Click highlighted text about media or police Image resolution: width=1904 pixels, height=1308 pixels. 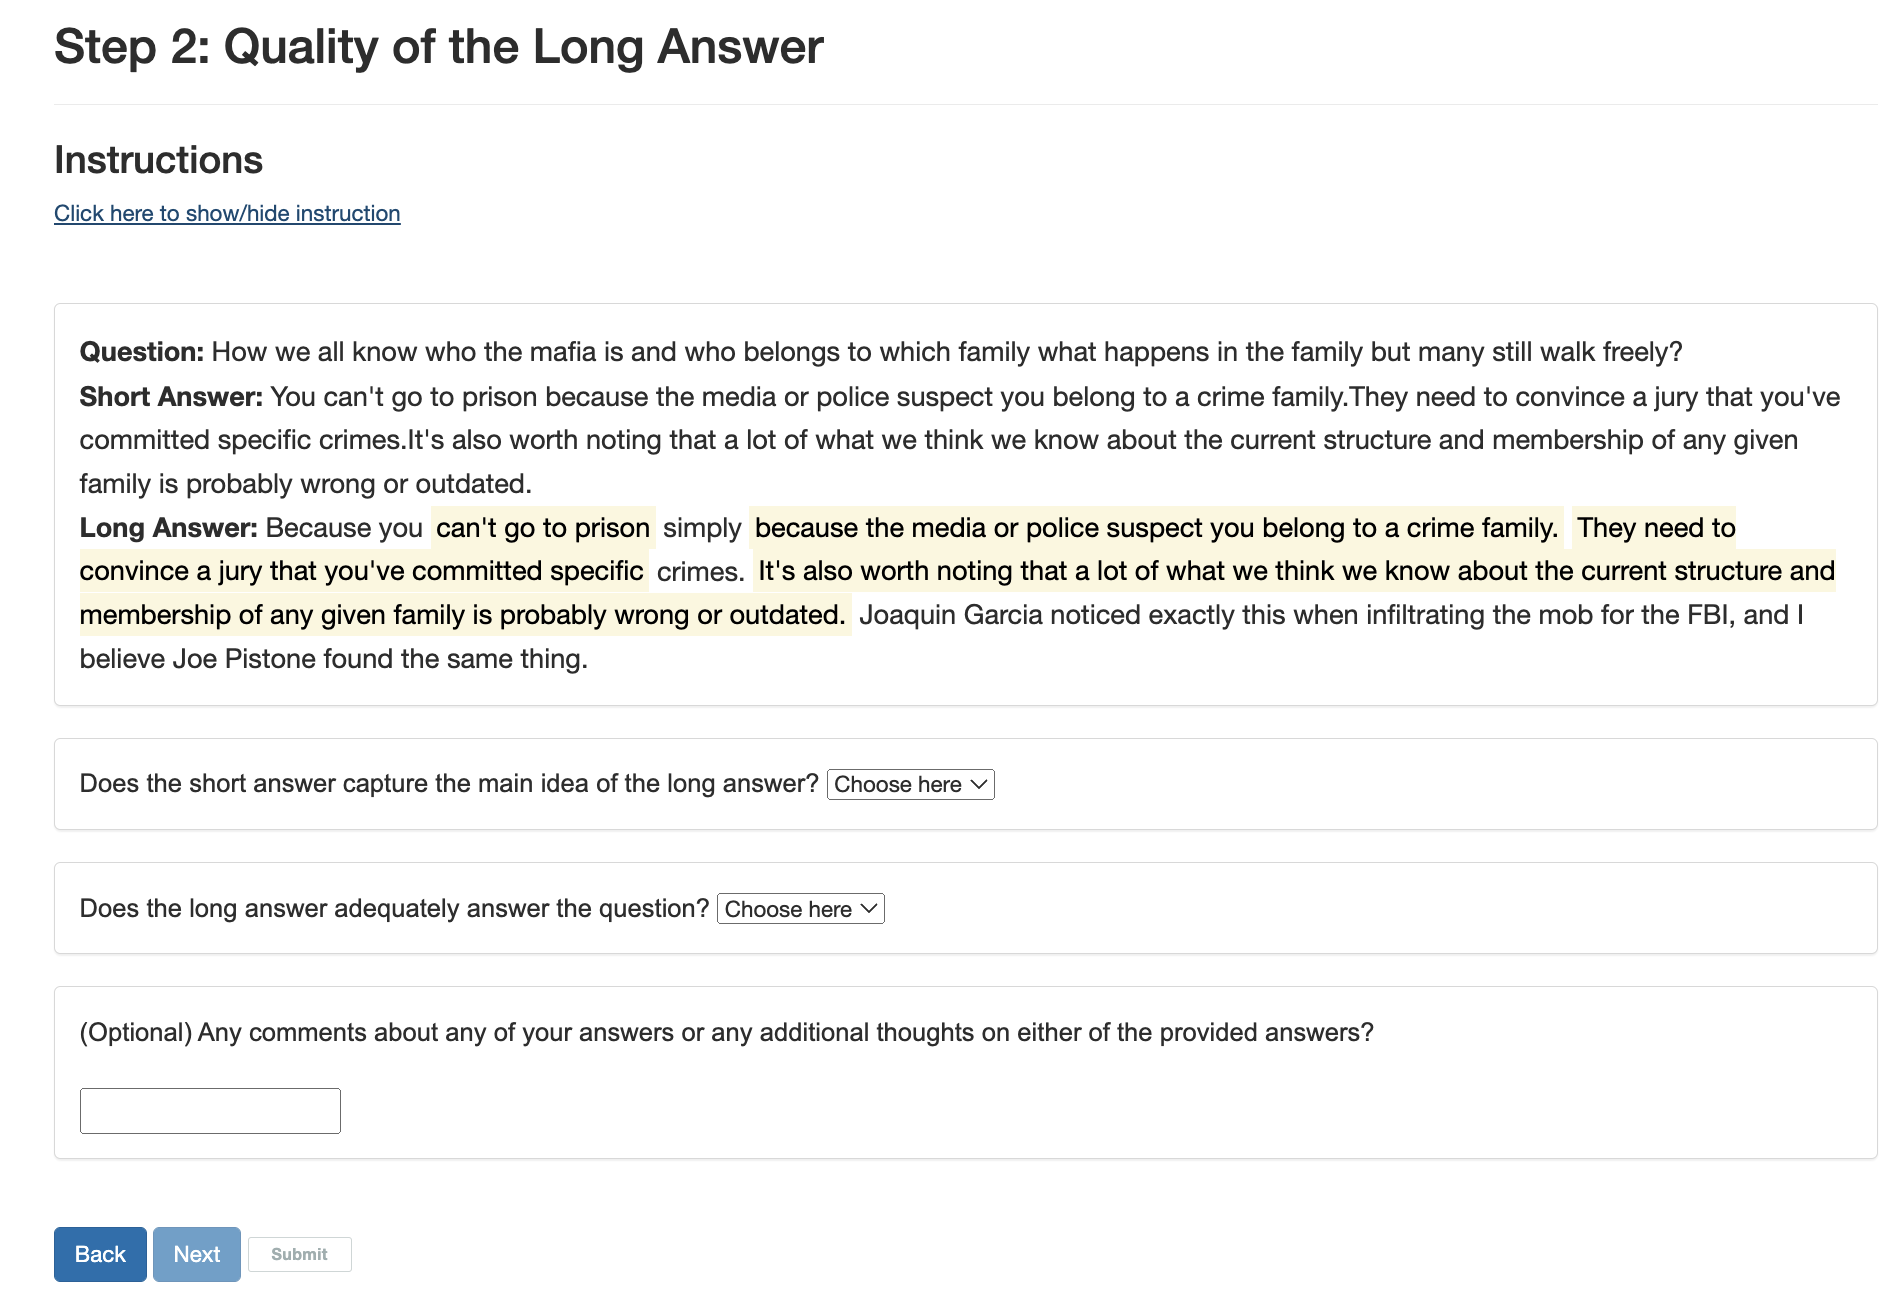point(1155,528)
